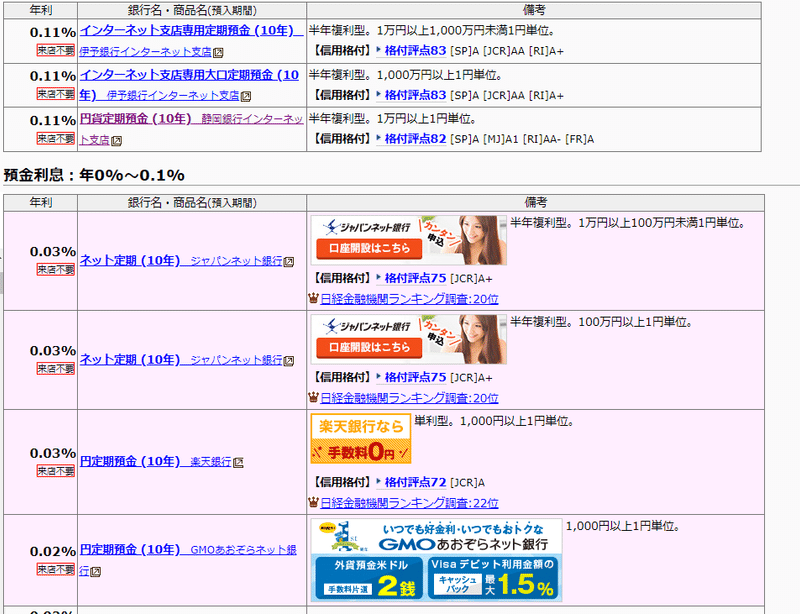This screenshot has width=800, height=614.
Task: Click crown icon beside ランキング調査:22位
Action: [x=313, y=502]
